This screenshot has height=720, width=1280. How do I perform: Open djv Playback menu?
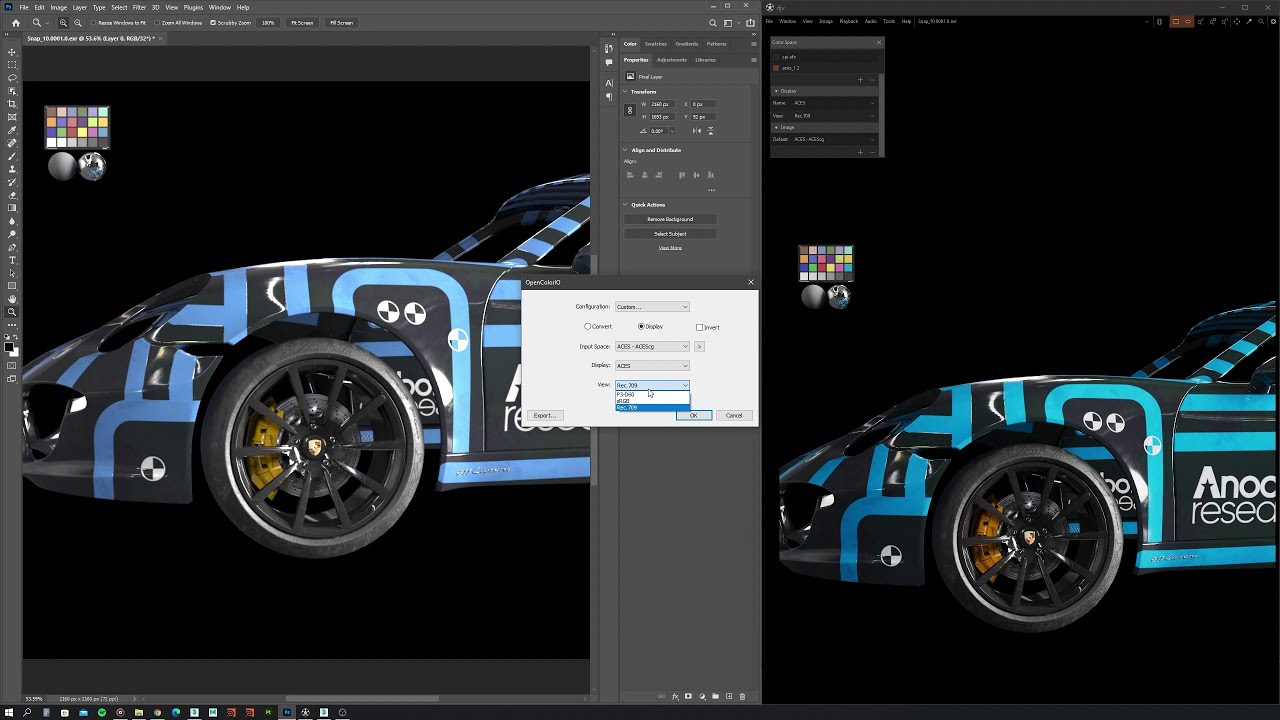coord(849,21)
